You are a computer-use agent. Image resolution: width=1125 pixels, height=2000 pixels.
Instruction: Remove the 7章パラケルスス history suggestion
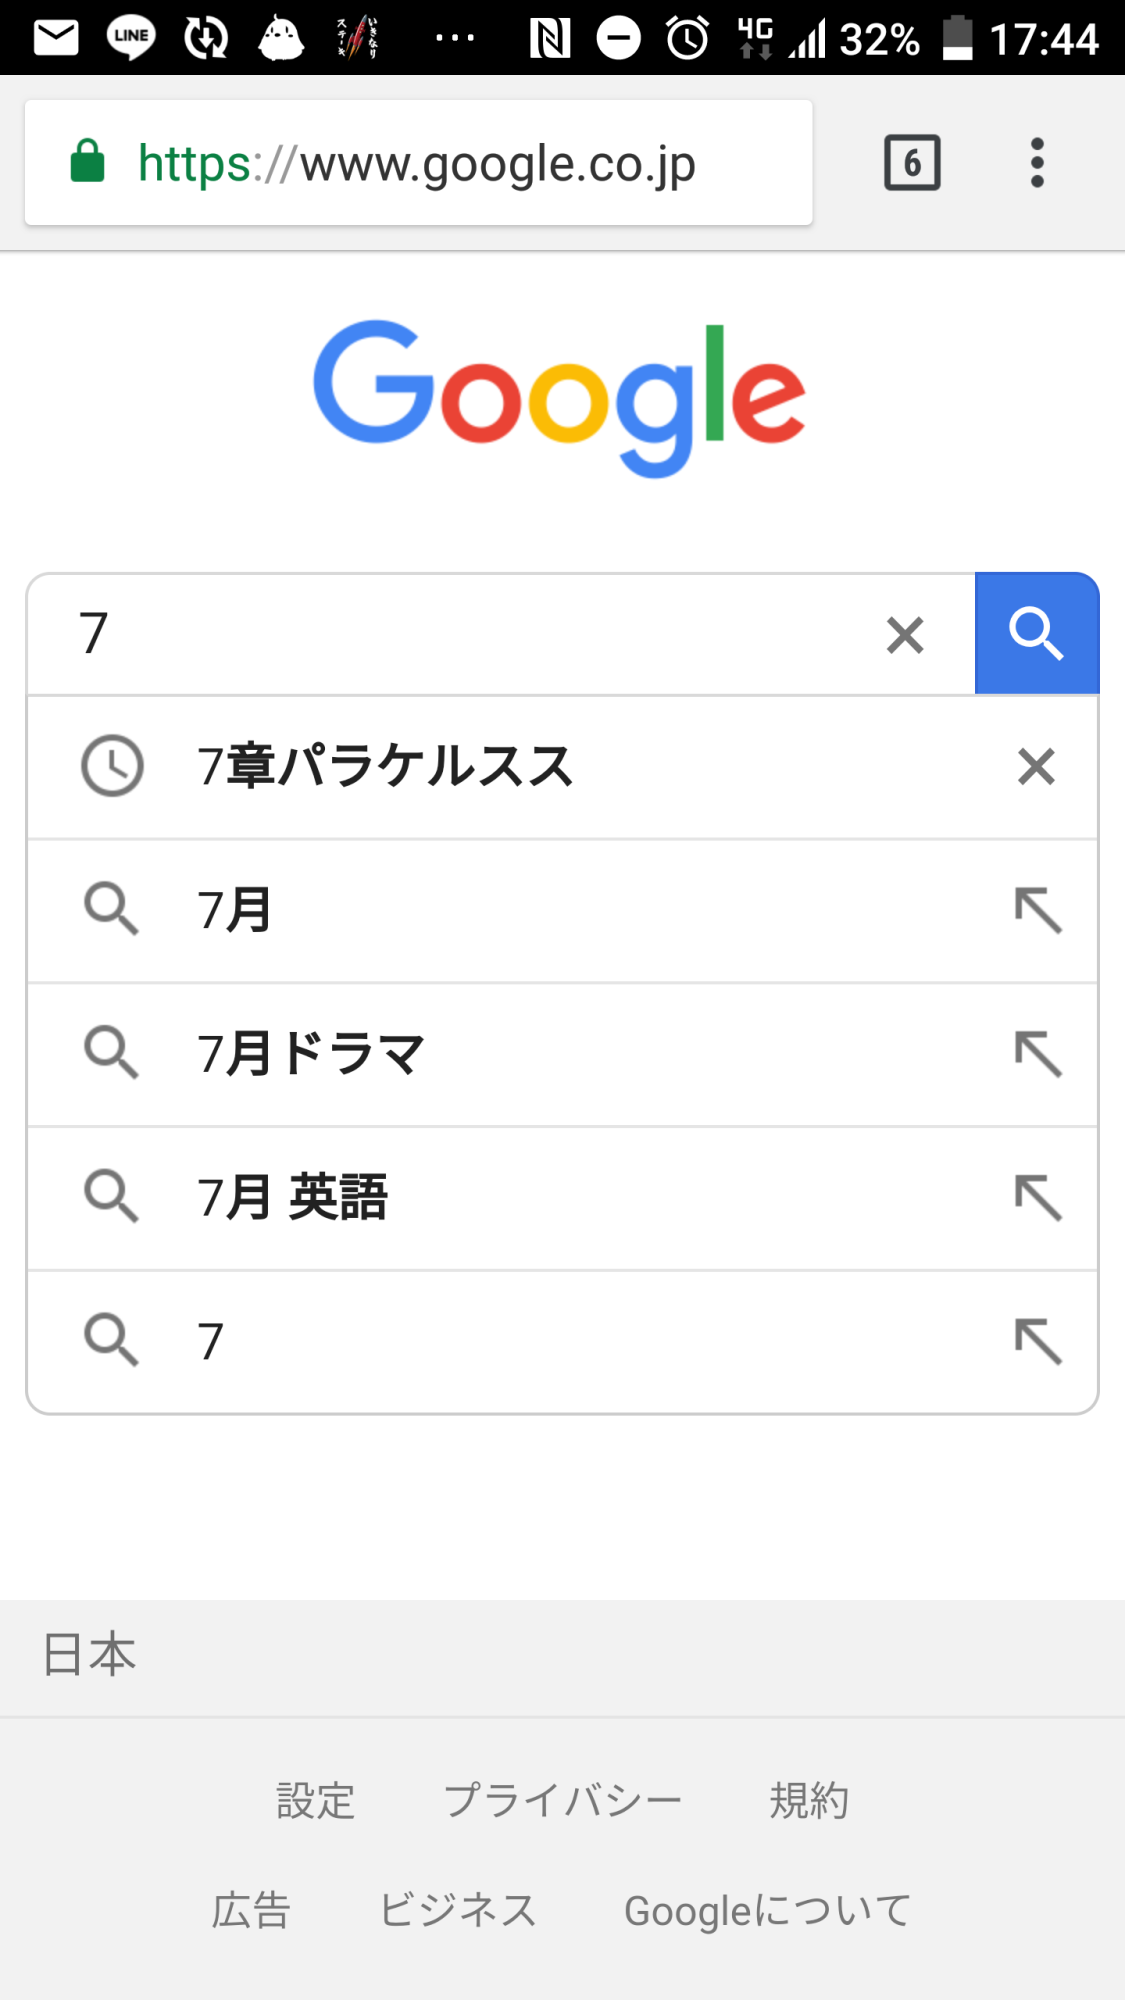click(x=1036, y=767)
